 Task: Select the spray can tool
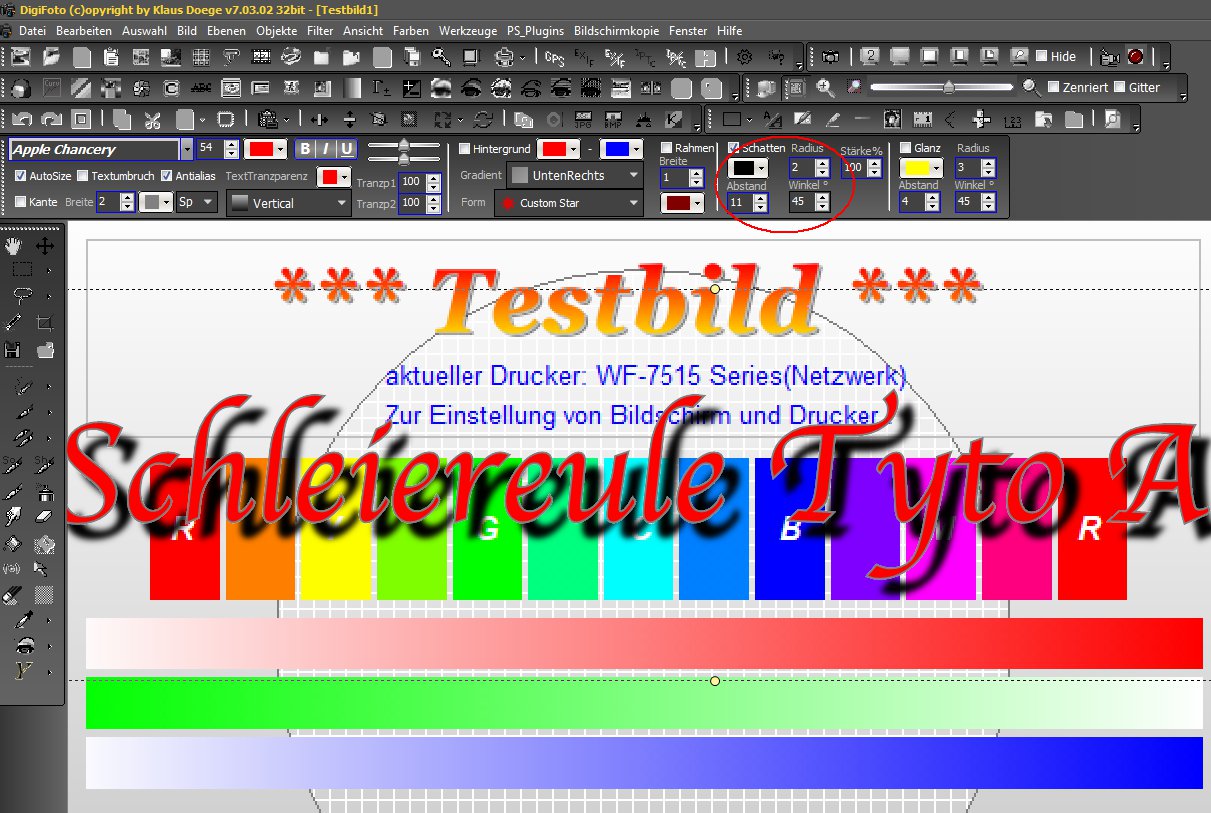pyautogui.click(x=44, y=491)
